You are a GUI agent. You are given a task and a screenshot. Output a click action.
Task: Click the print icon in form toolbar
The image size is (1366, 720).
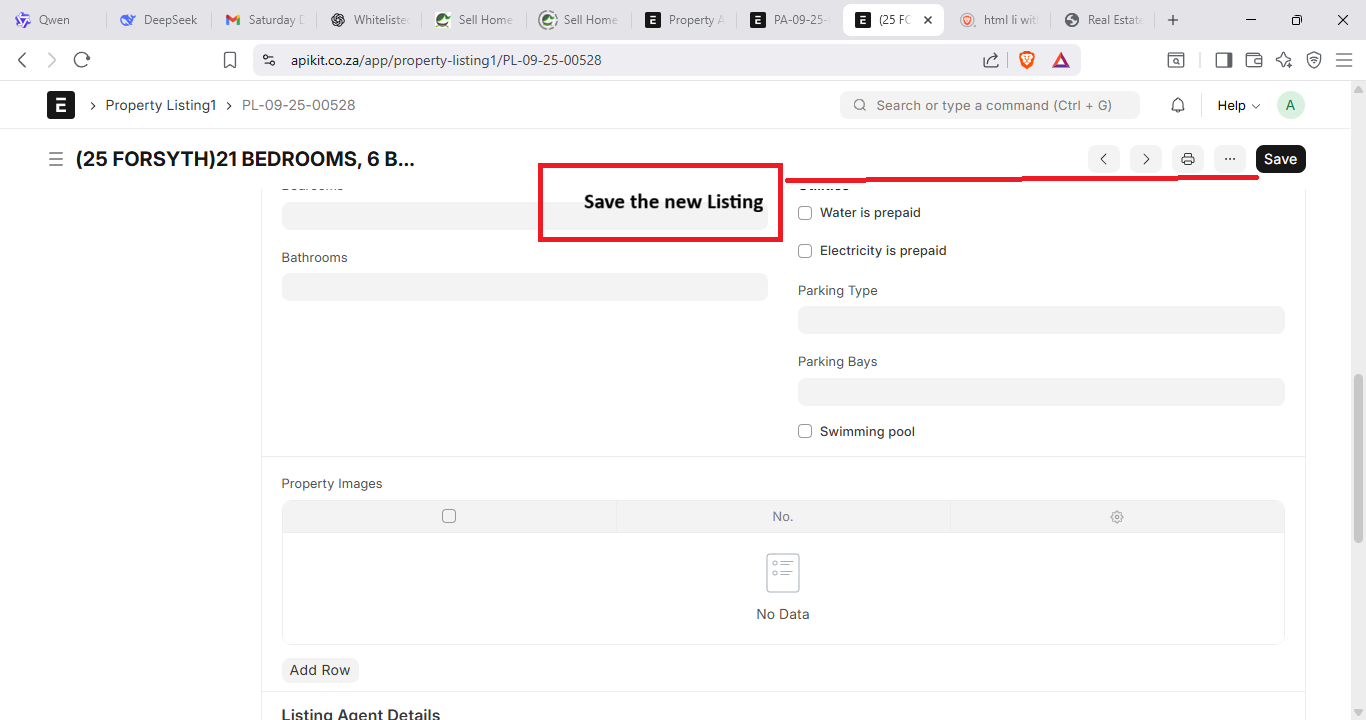click(1187, 159)
